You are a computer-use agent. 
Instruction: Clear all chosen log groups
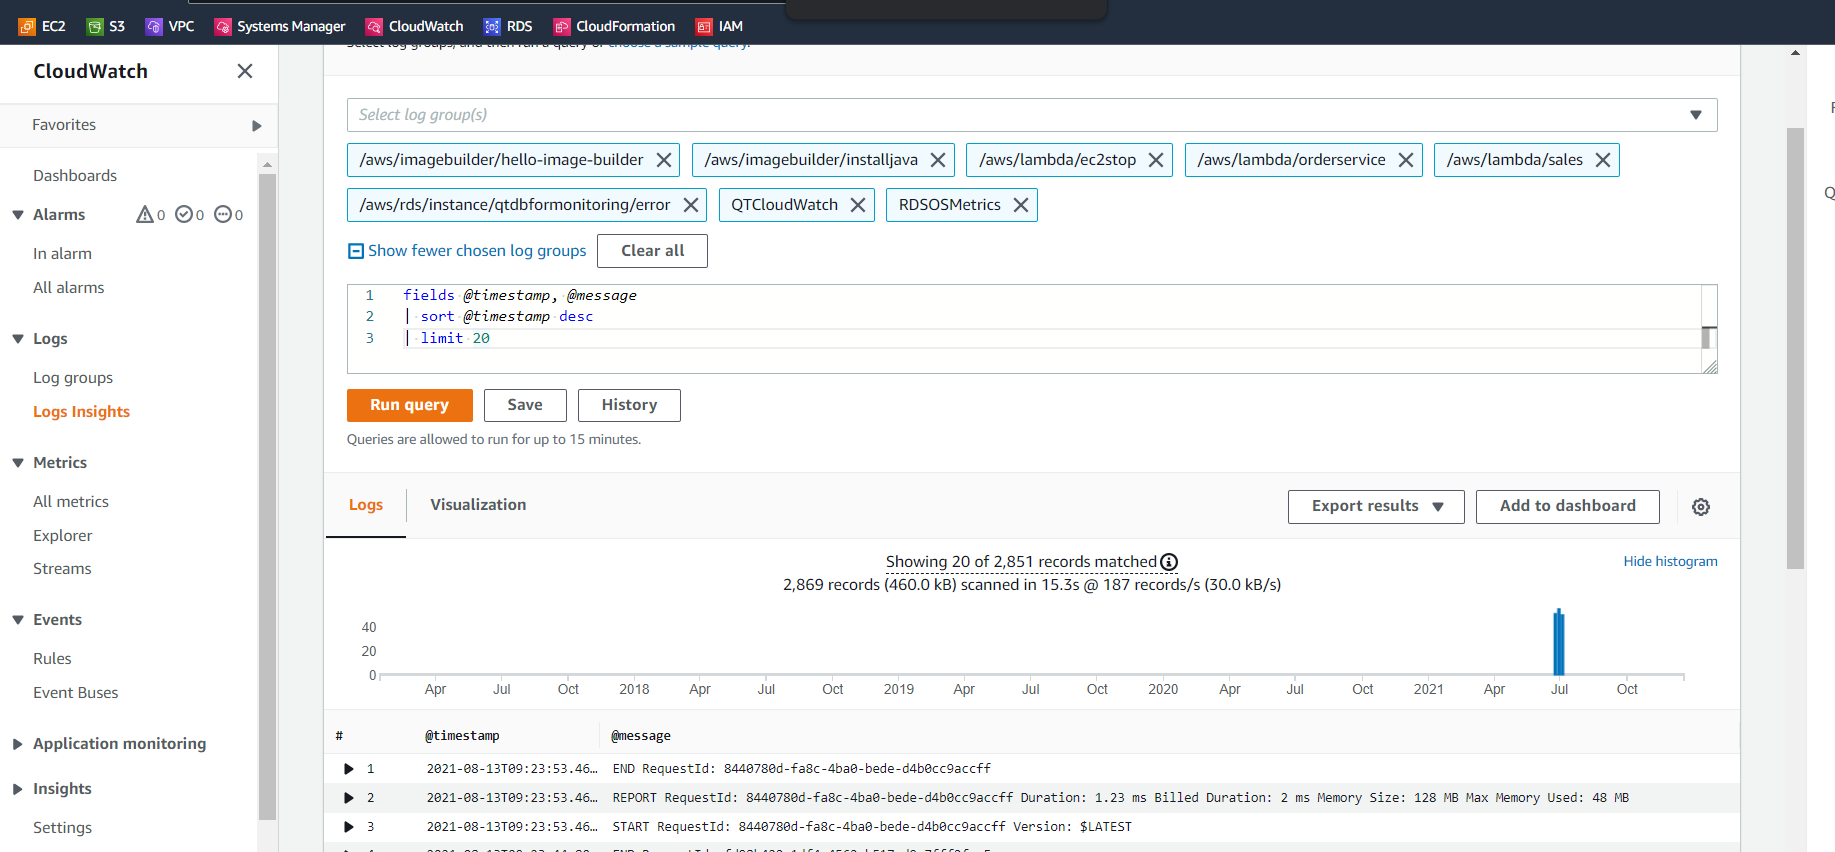point(652,251)
